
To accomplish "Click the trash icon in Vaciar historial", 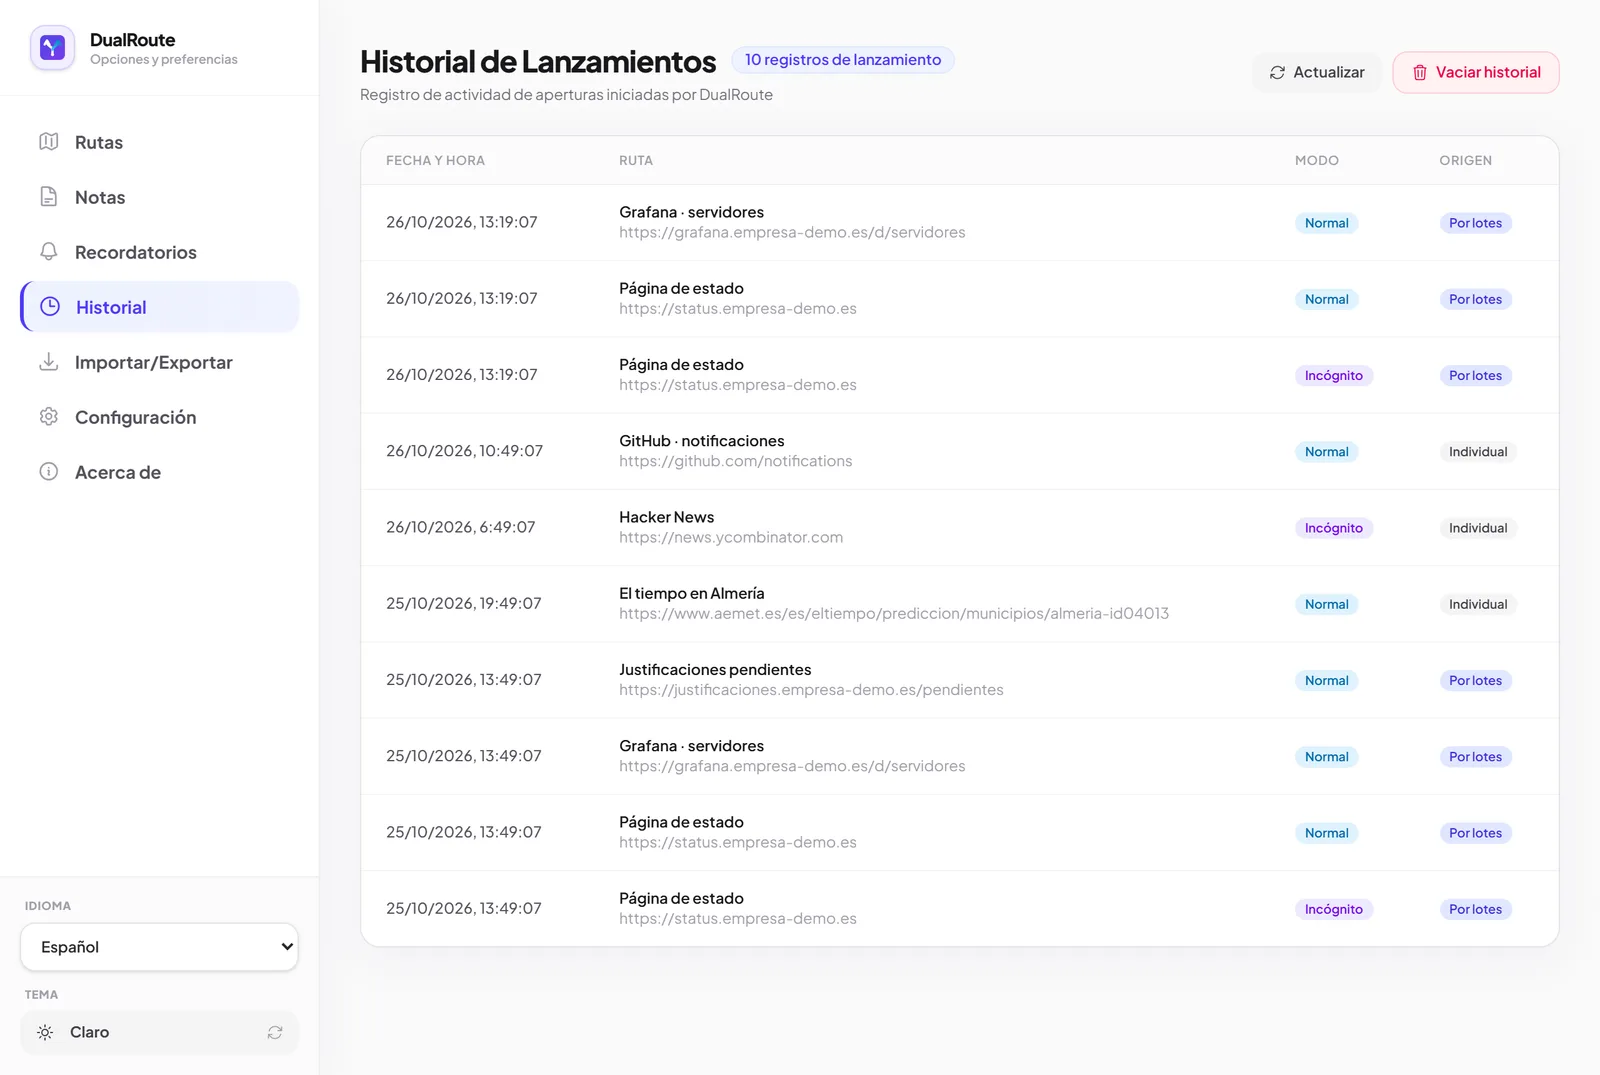I will click(x=1419, y=73).
